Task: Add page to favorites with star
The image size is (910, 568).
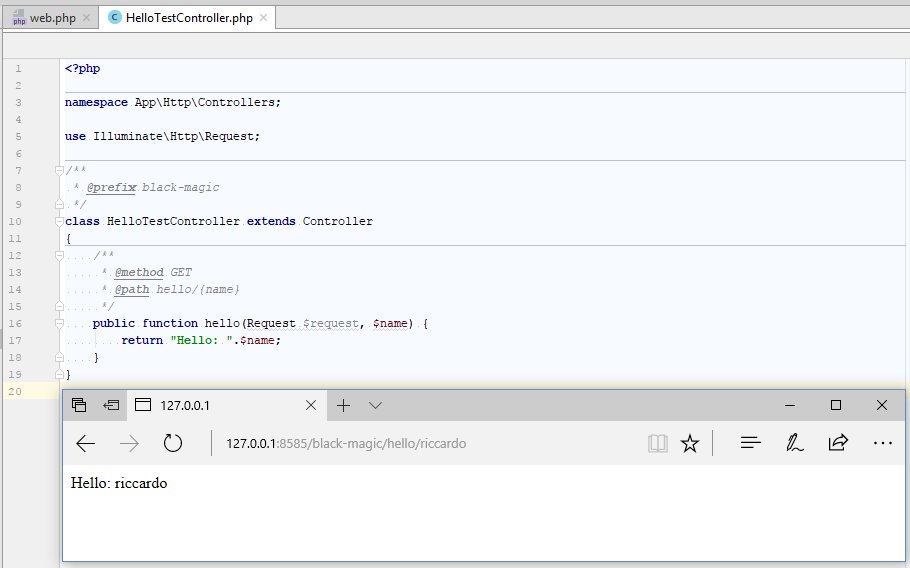Action: click(x=689, y=444)
